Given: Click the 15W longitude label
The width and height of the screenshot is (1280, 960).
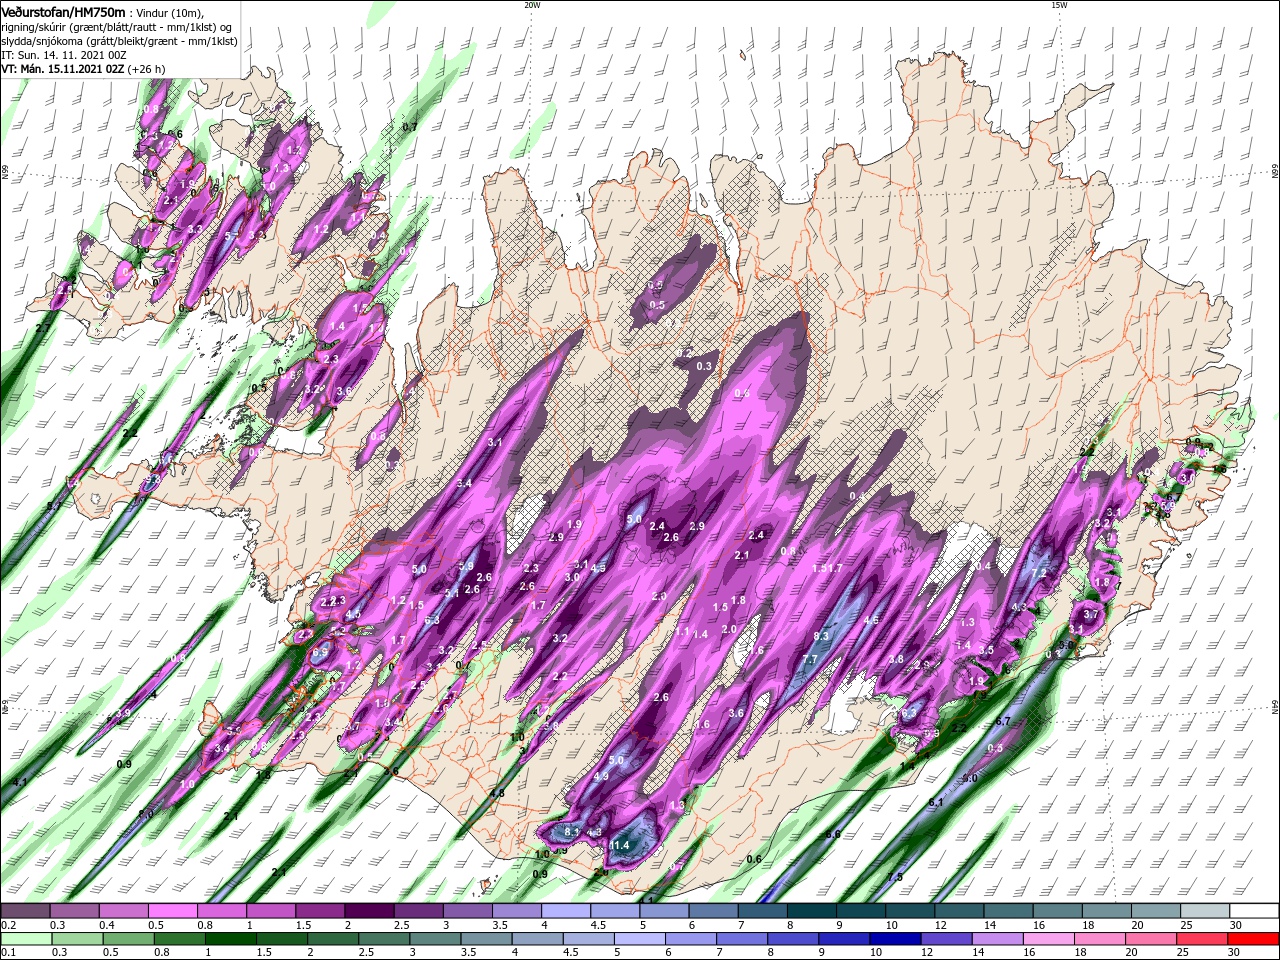Looking at the screenshot, I should pyautogui.click(x=1059, y=5).
